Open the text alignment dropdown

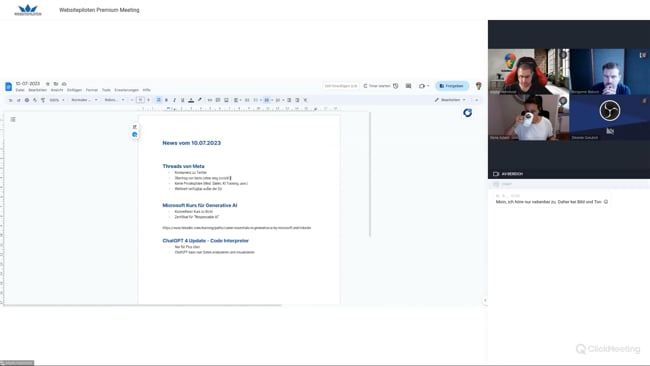(x=237, y=100)
